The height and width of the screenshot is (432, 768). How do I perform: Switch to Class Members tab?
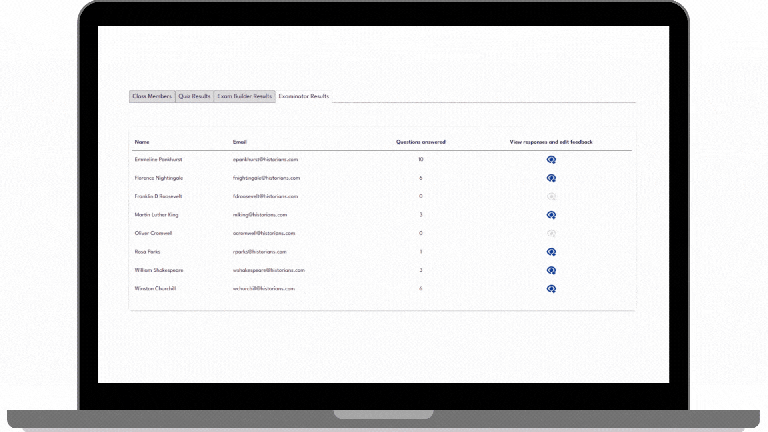tap(152, 96)
